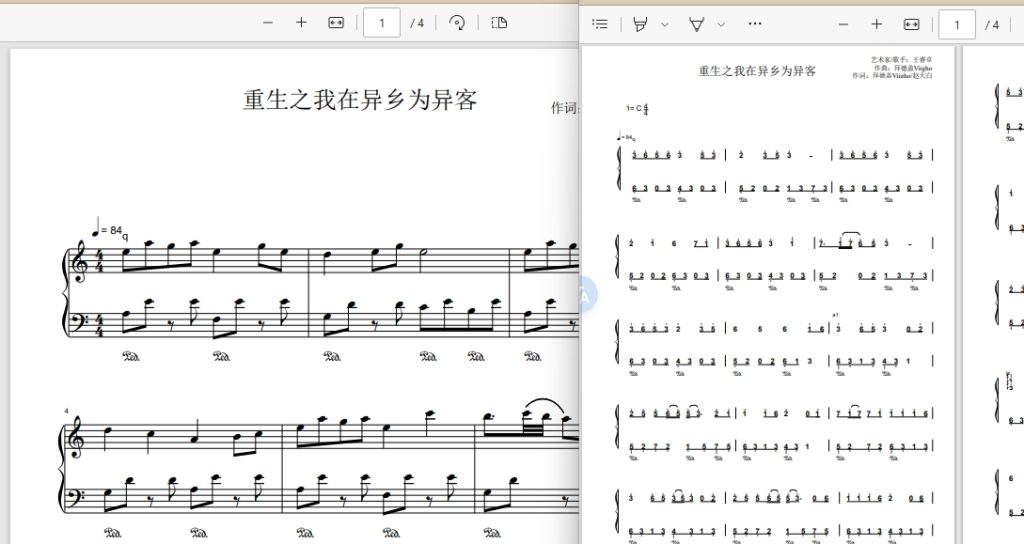Open more options ellipsis in right window
The image size is (1024, 544).
(755, 24)
